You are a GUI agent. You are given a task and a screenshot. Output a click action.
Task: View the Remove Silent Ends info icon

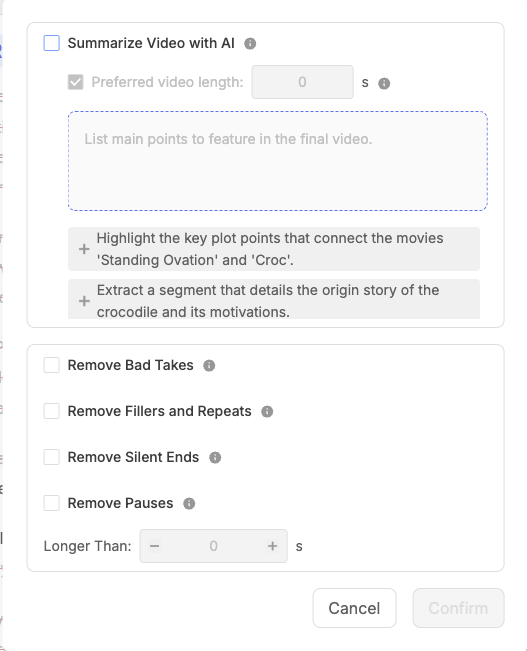(x=215, y=458)
